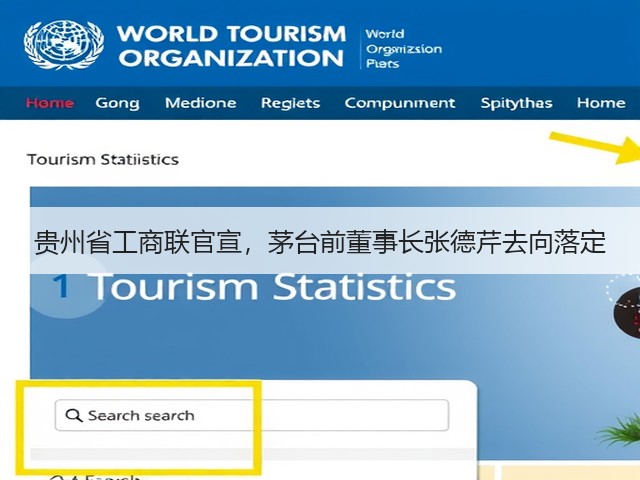Click the World Tourism Organization globe logo
This screenshot has width=640, height=480.
click(63, 44)
